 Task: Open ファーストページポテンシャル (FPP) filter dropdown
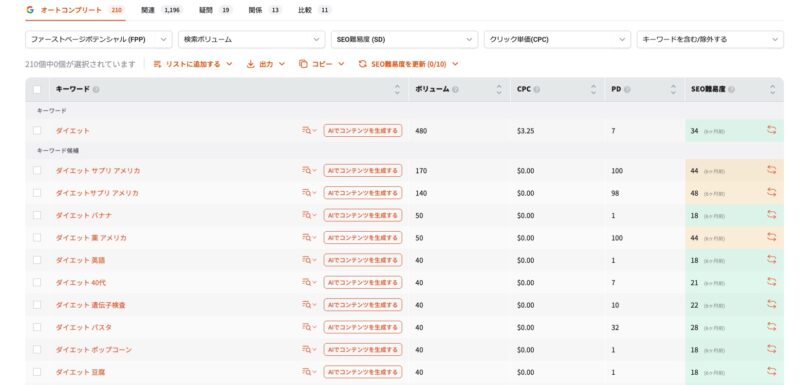tap(98, 39)
